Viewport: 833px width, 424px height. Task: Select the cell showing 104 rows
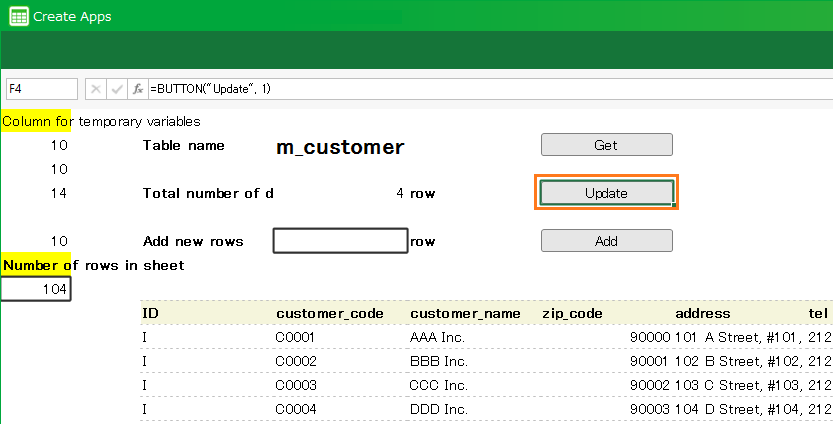[x=36, y=289]
